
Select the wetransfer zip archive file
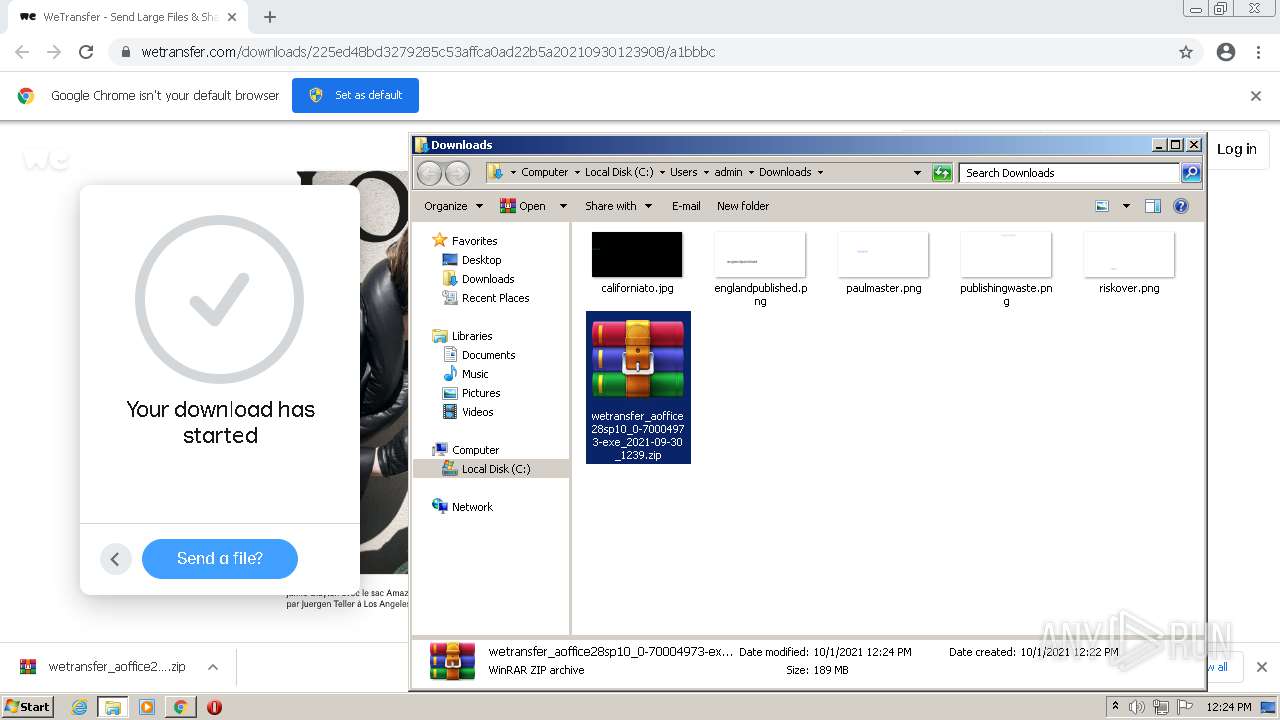tap(638, 388)
